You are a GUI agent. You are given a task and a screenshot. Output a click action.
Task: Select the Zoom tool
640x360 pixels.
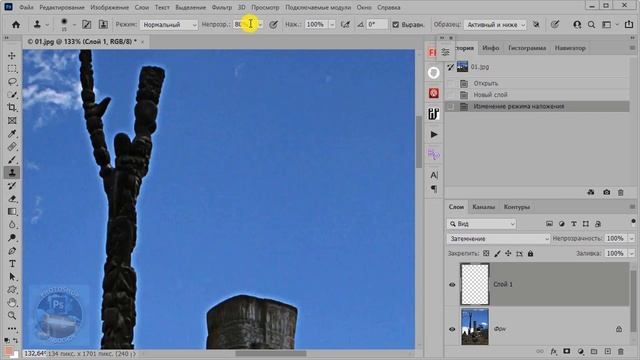[12, 316]
